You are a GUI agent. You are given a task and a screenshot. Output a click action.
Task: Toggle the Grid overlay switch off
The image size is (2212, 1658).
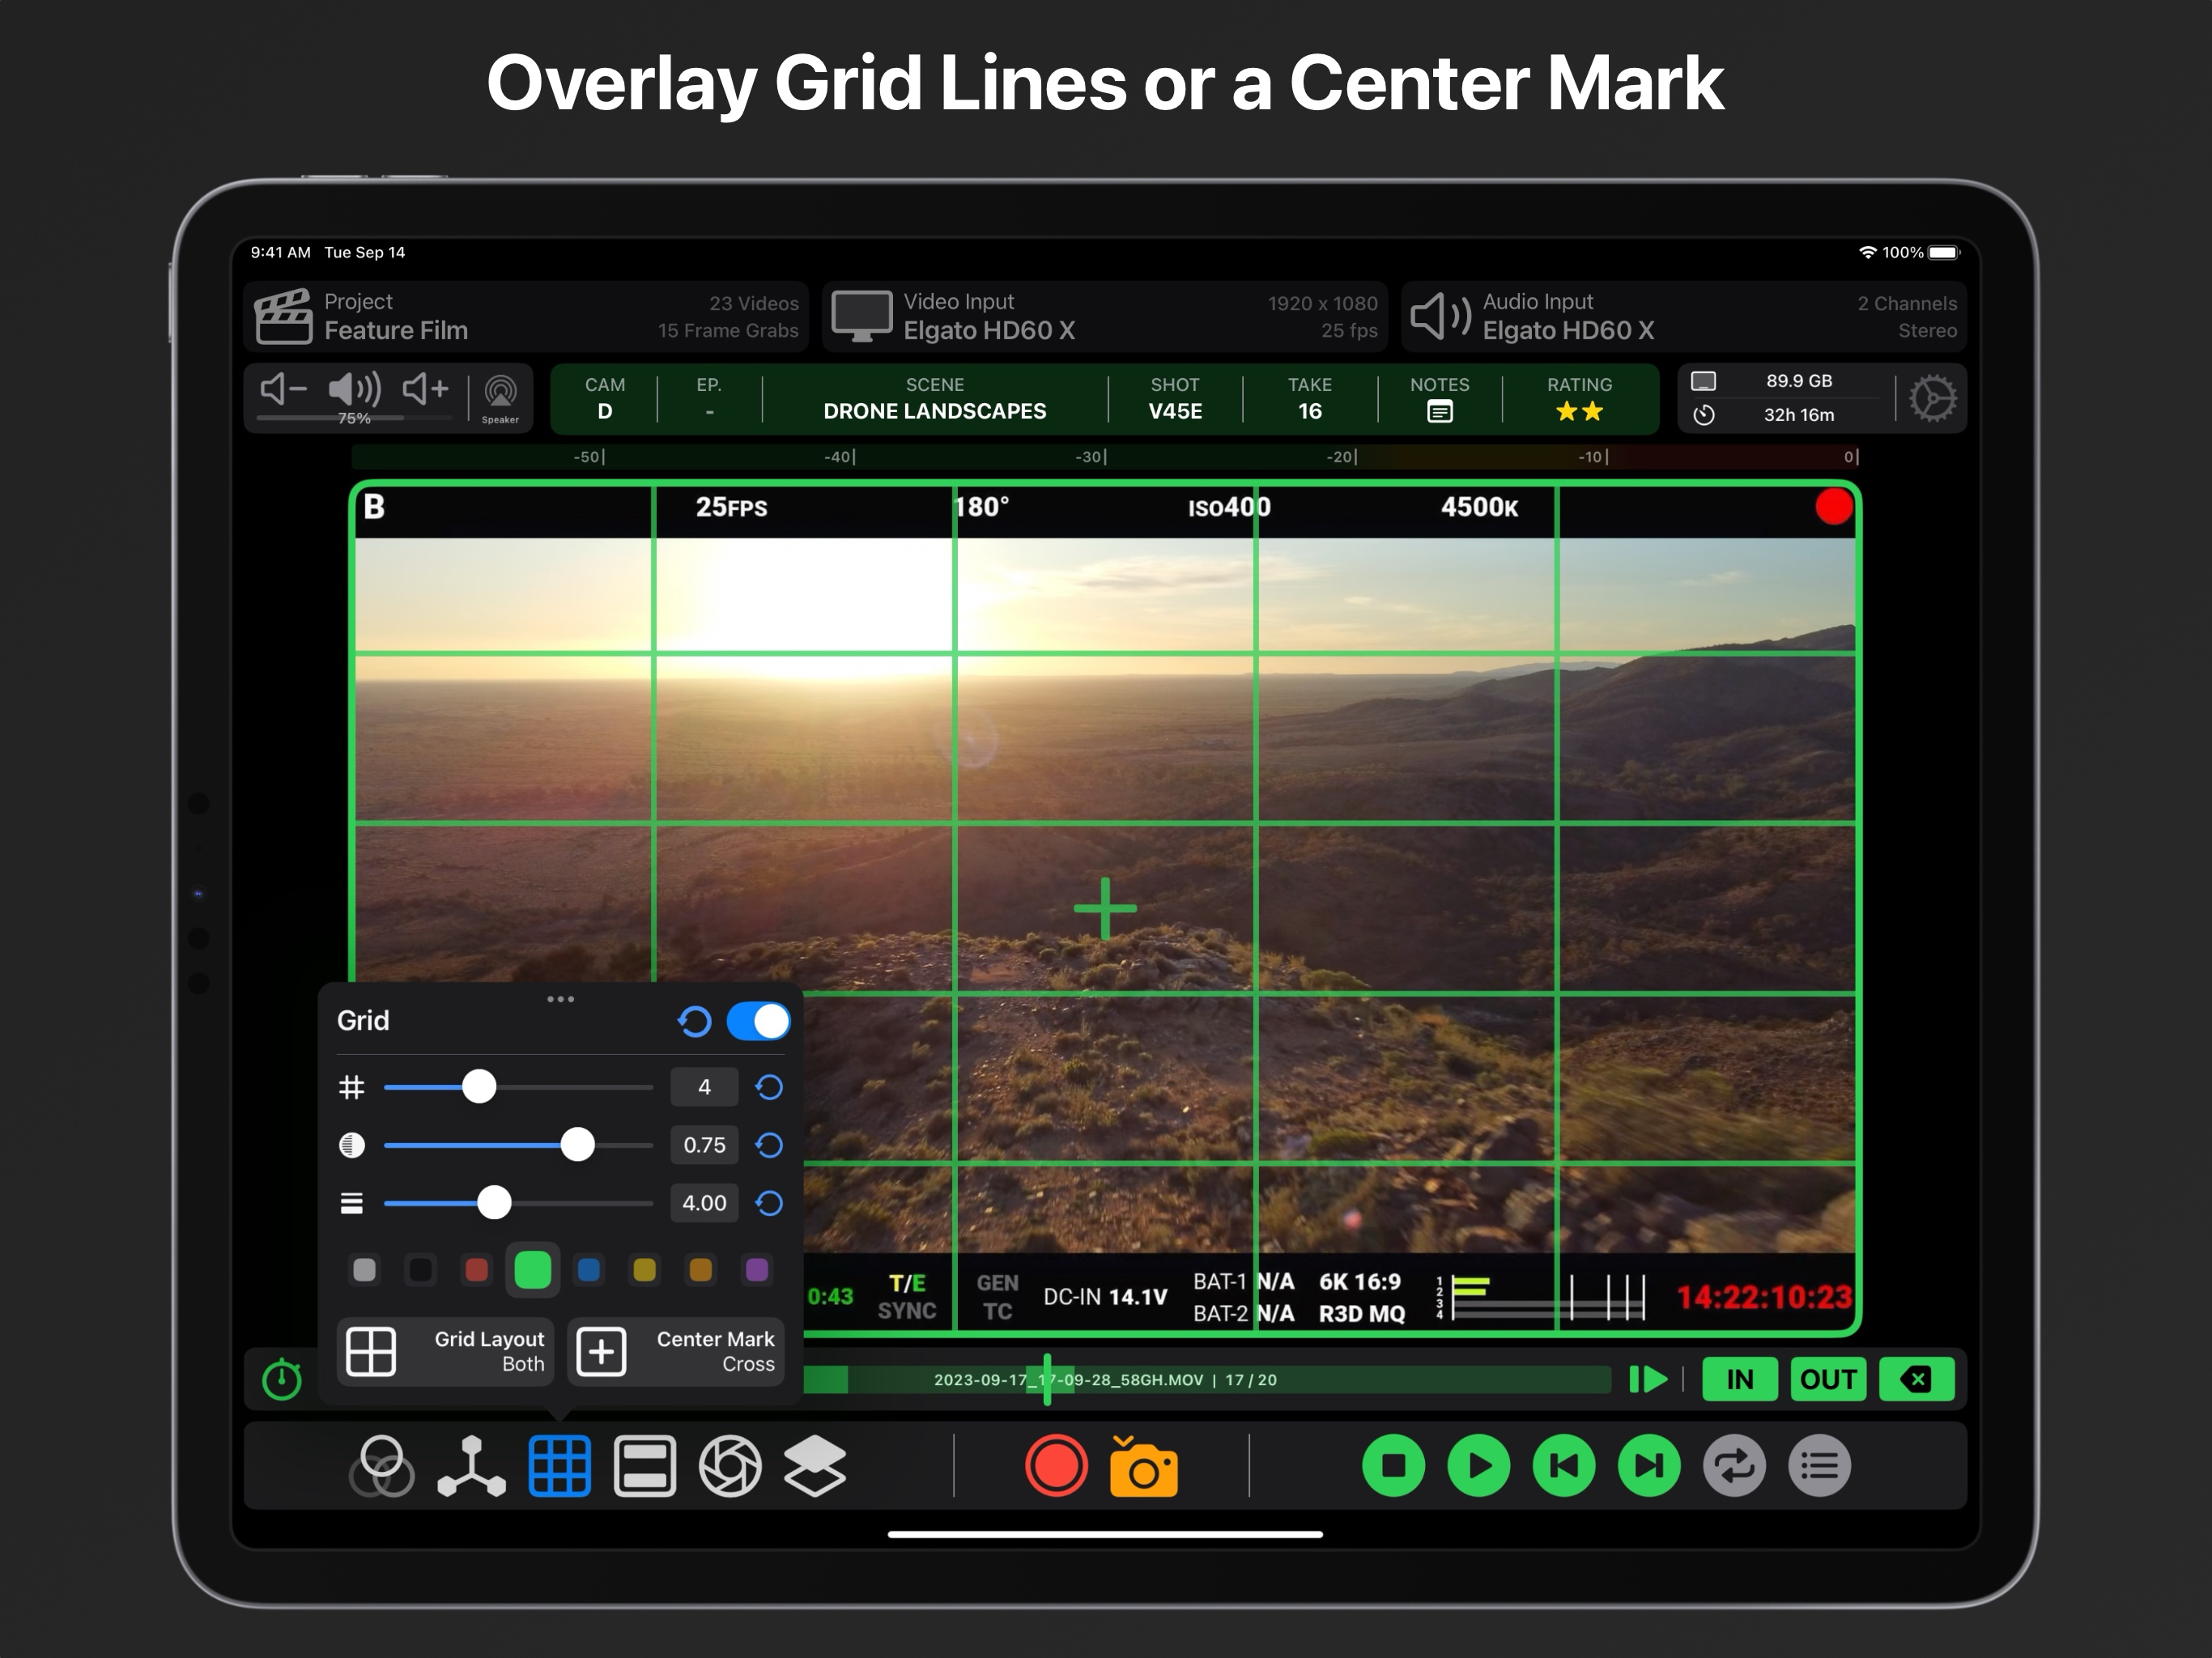pos(758,1021)
